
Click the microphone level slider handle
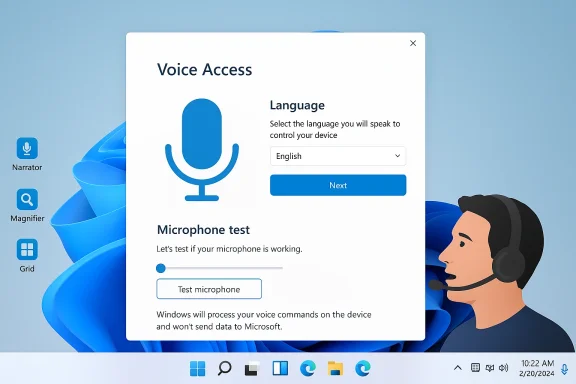pos(161,268)
